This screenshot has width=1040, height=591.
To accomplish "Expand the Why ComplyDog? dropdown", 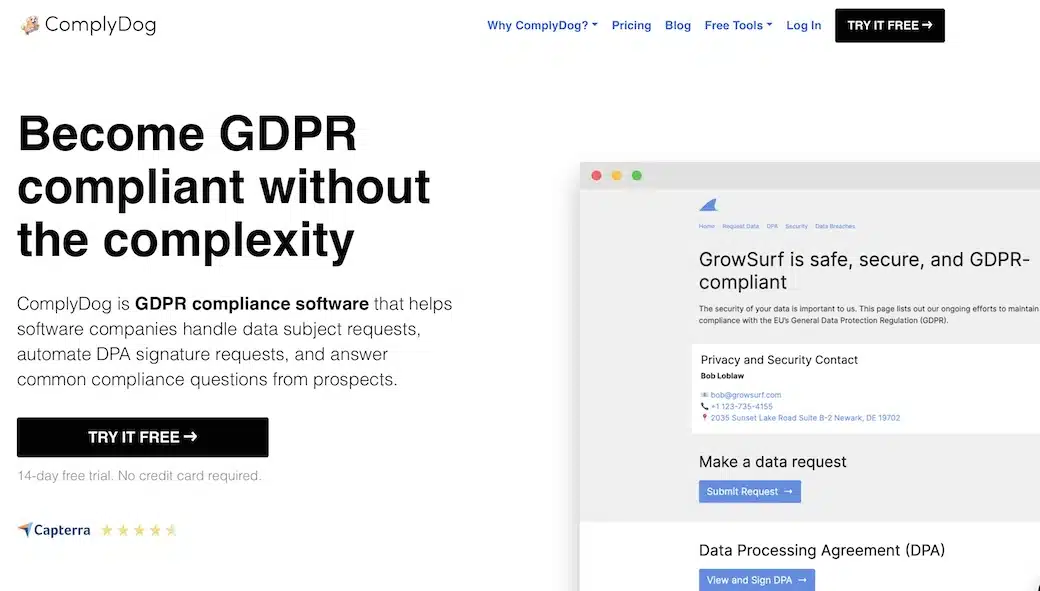I will point(542,26).
